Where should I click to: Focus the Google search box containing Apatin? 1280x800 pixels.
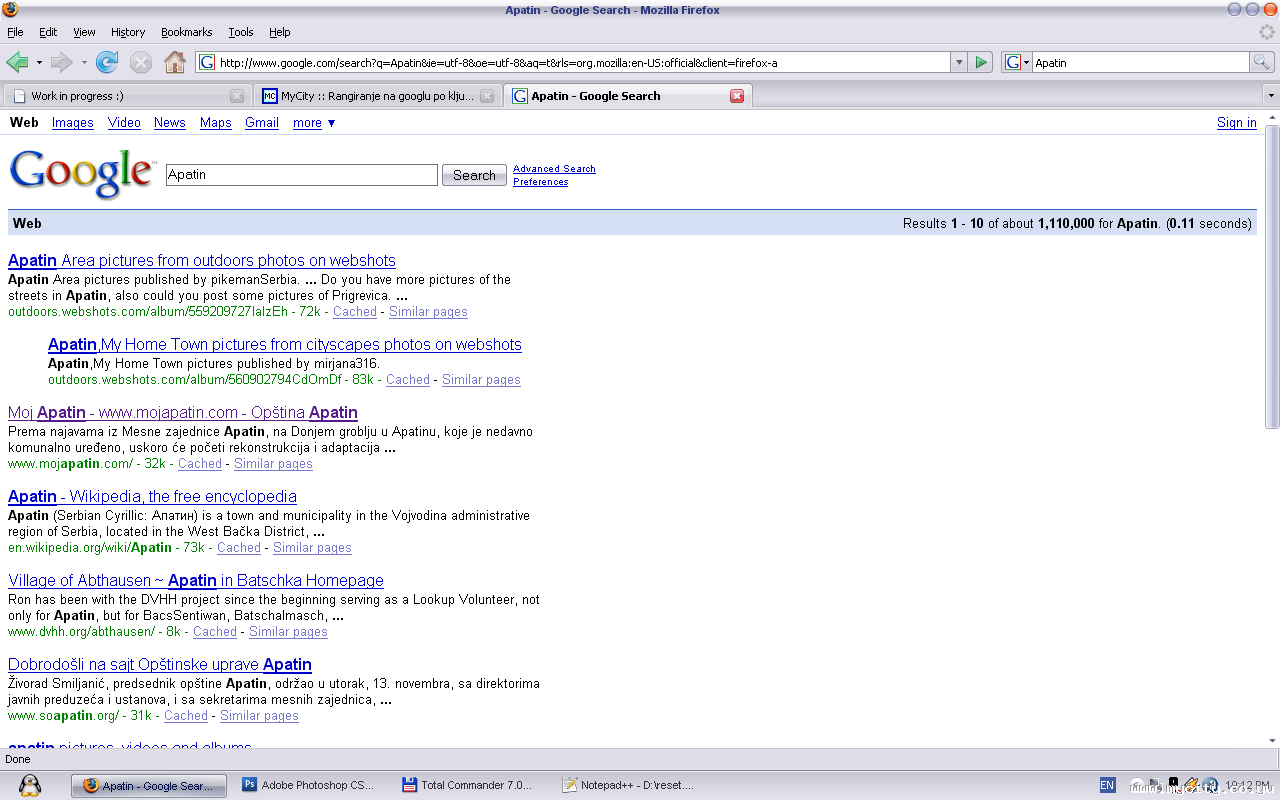[x=302, y=175]
